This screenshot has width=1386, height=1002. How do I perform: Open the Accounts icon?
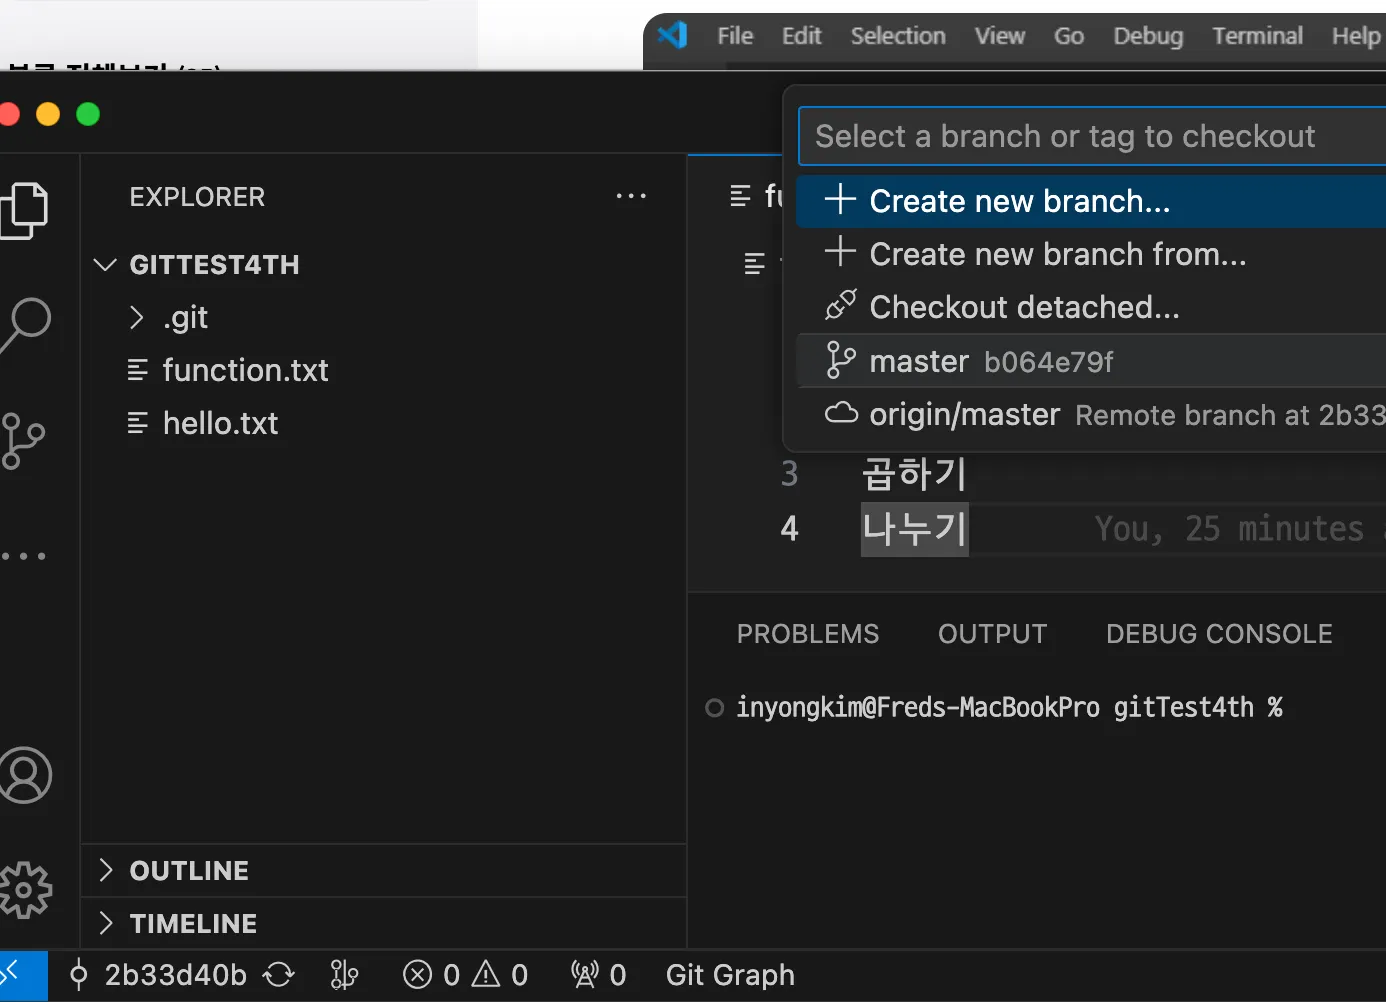pos(26,775)
